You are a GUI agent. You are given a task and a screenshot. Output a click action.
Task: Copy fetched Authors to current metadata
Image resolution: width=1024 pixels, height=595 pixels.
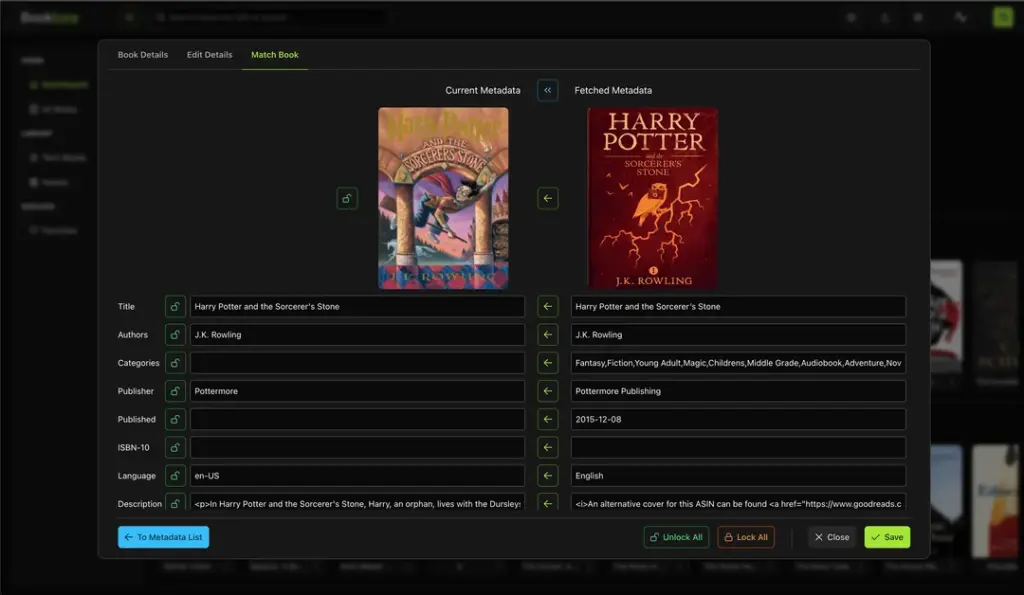pyautogui.click(x=547, y=334)
